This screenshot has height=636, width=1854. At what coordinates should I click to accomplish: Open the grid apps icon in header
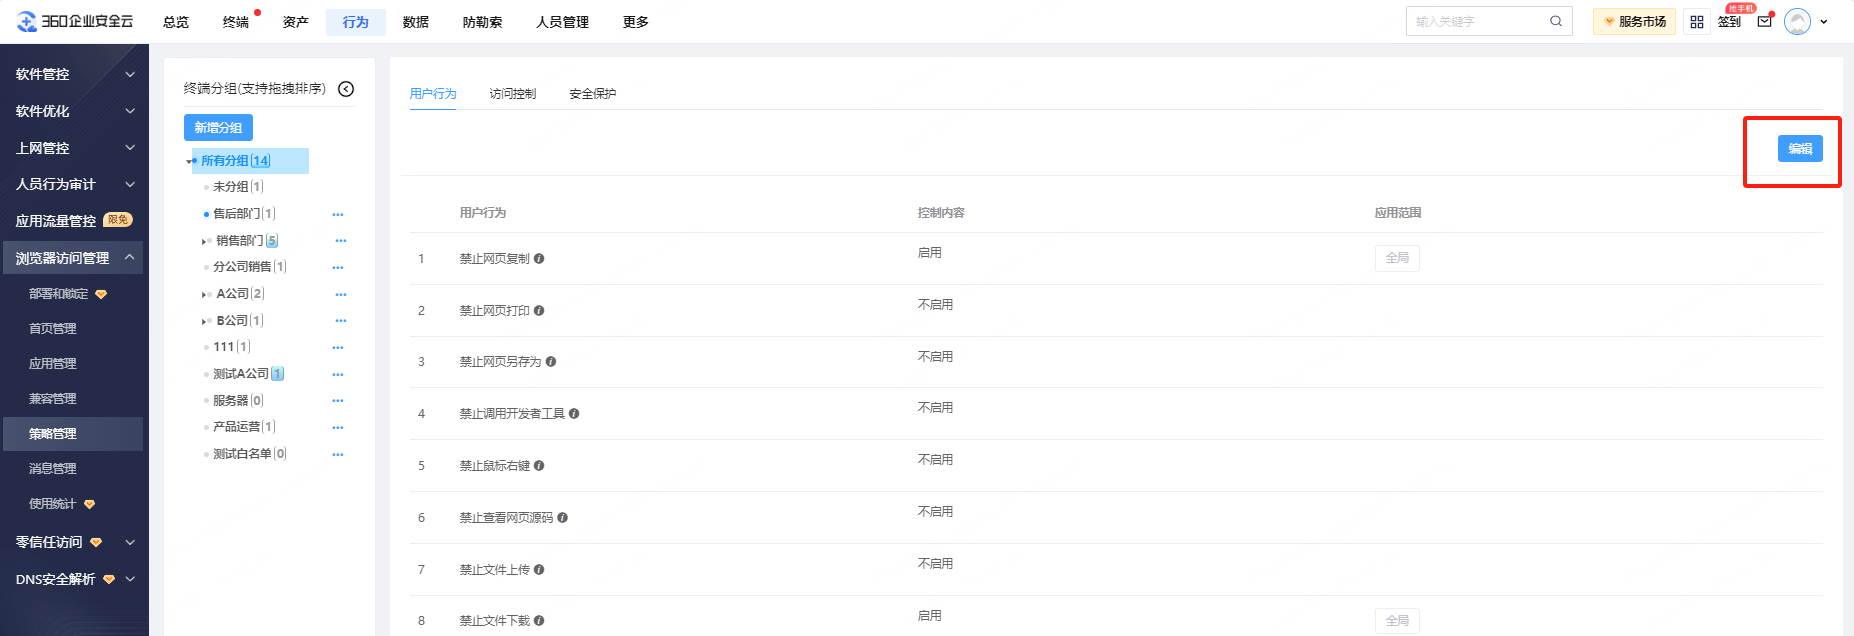(1697, 22)
